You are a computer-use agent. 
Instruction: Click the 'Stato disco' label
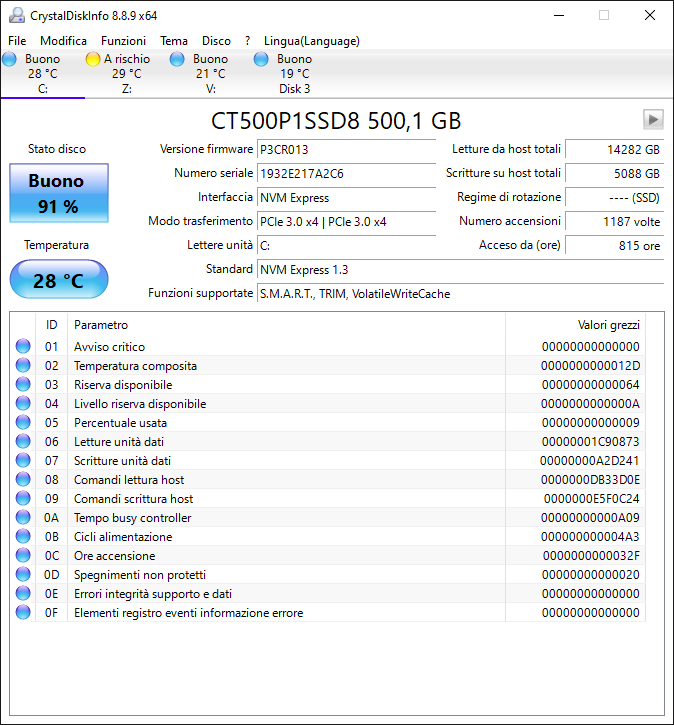tap(57, 149)
